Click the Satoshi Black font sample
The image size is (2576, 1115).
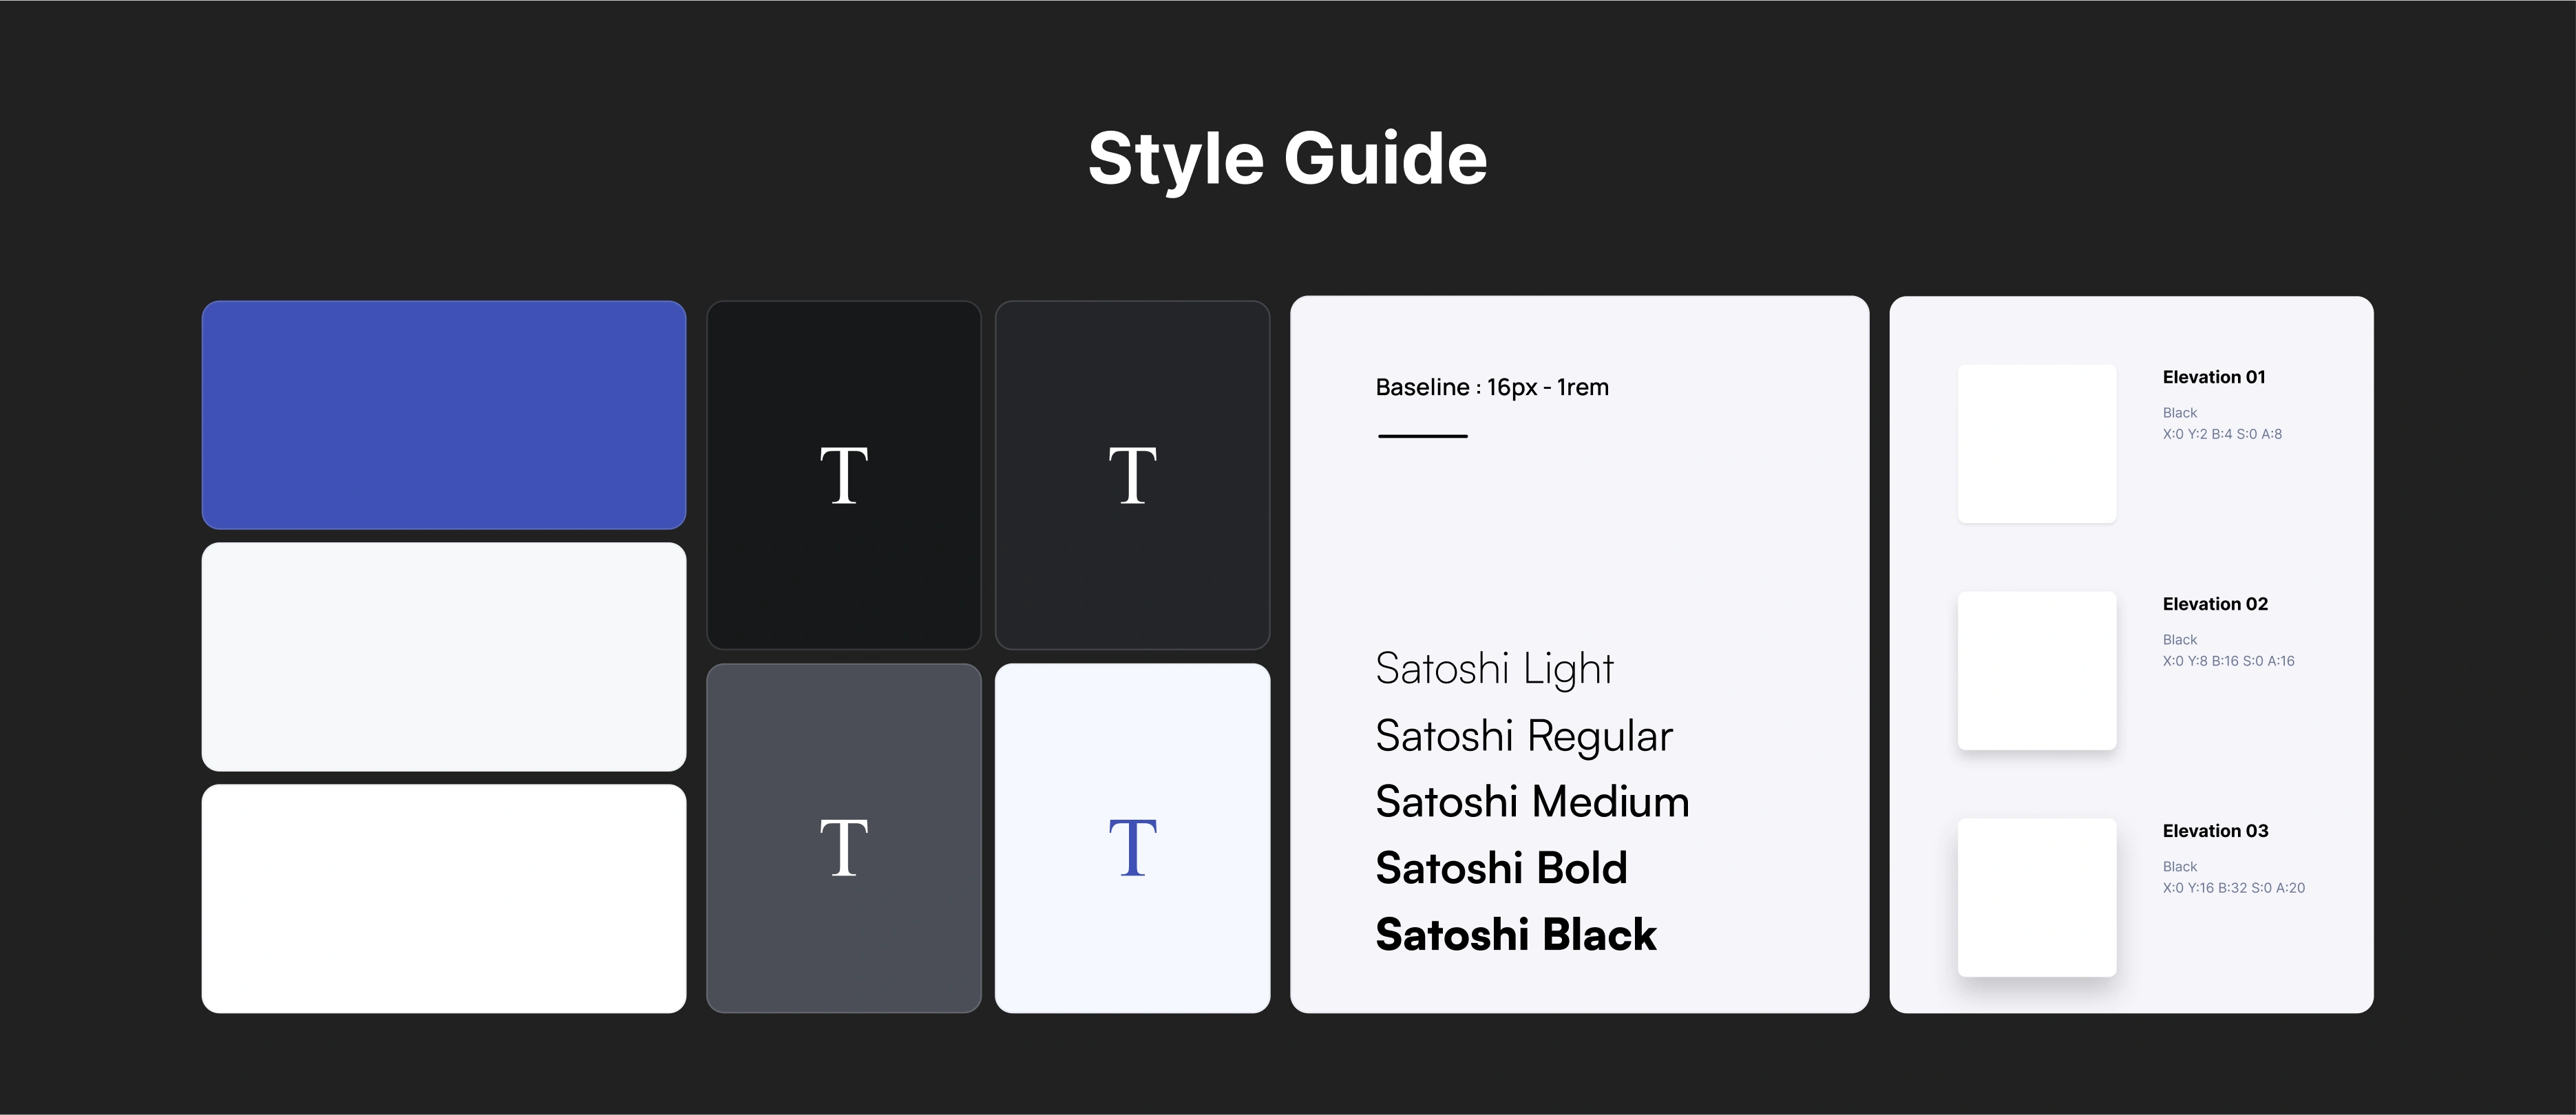coord(1516,935)
